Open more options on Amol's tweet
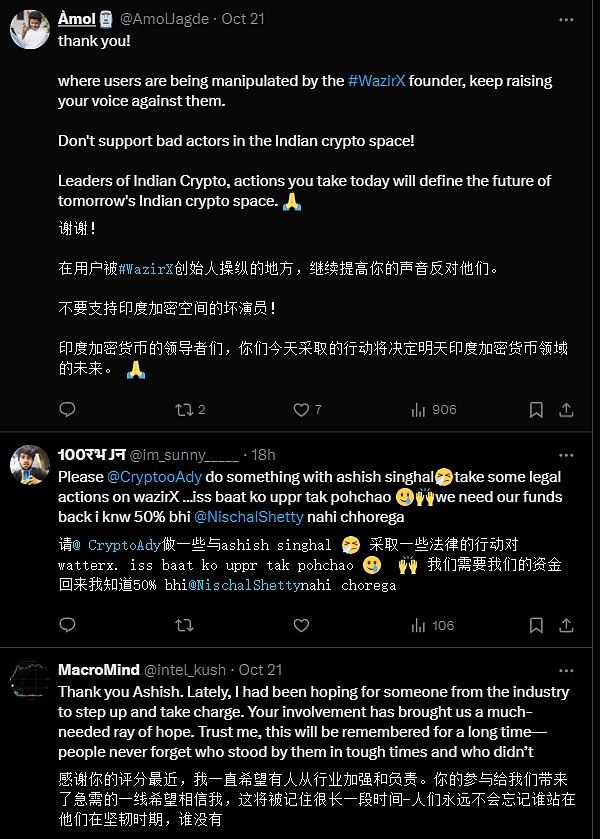Viewport: 600px width, 839px height. click(566, 20)
